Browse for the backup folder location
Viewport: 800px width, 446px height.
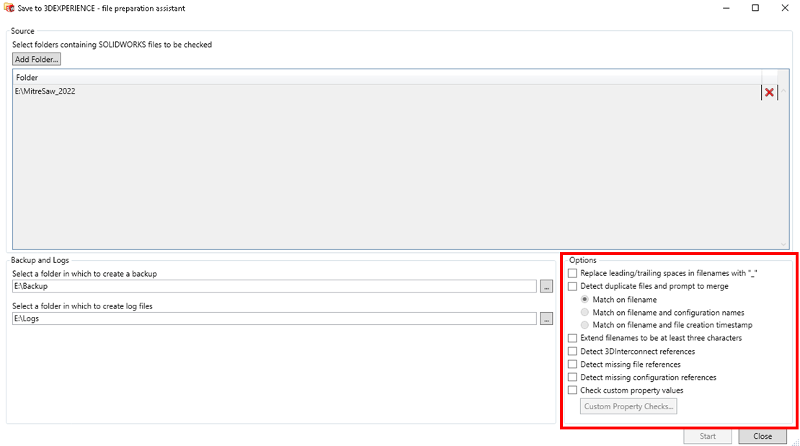point(546,286)
